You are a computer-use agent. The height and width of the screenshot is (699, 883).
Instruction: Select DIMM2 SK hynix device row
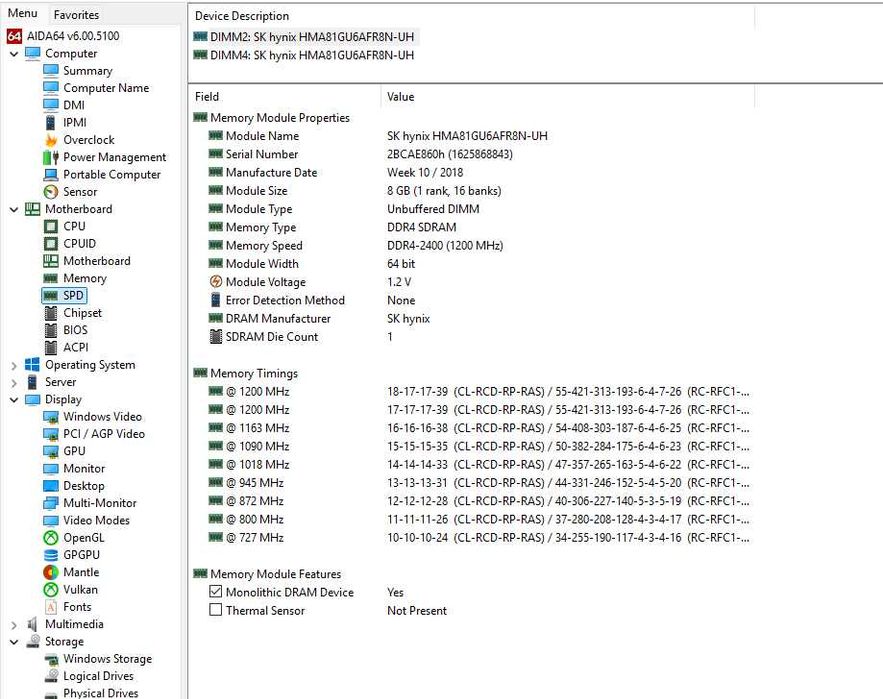tap(304, 37)
